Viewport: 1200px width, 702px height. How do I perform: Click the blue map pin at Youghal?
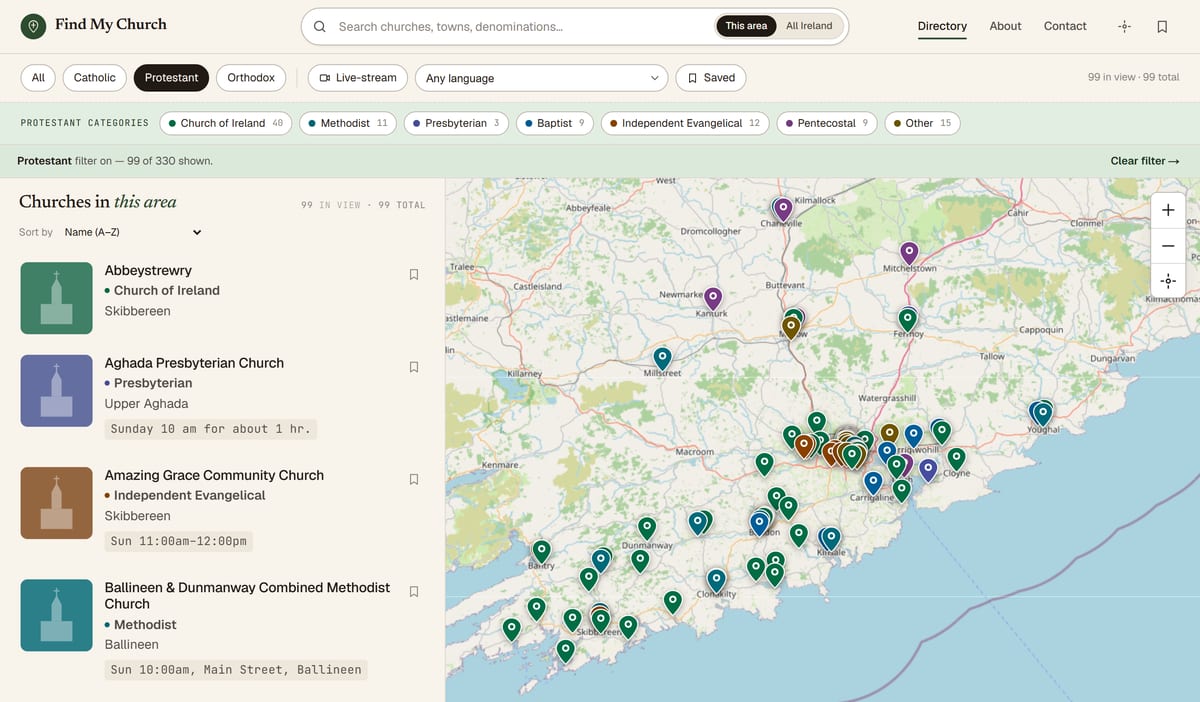point(1042,411)
